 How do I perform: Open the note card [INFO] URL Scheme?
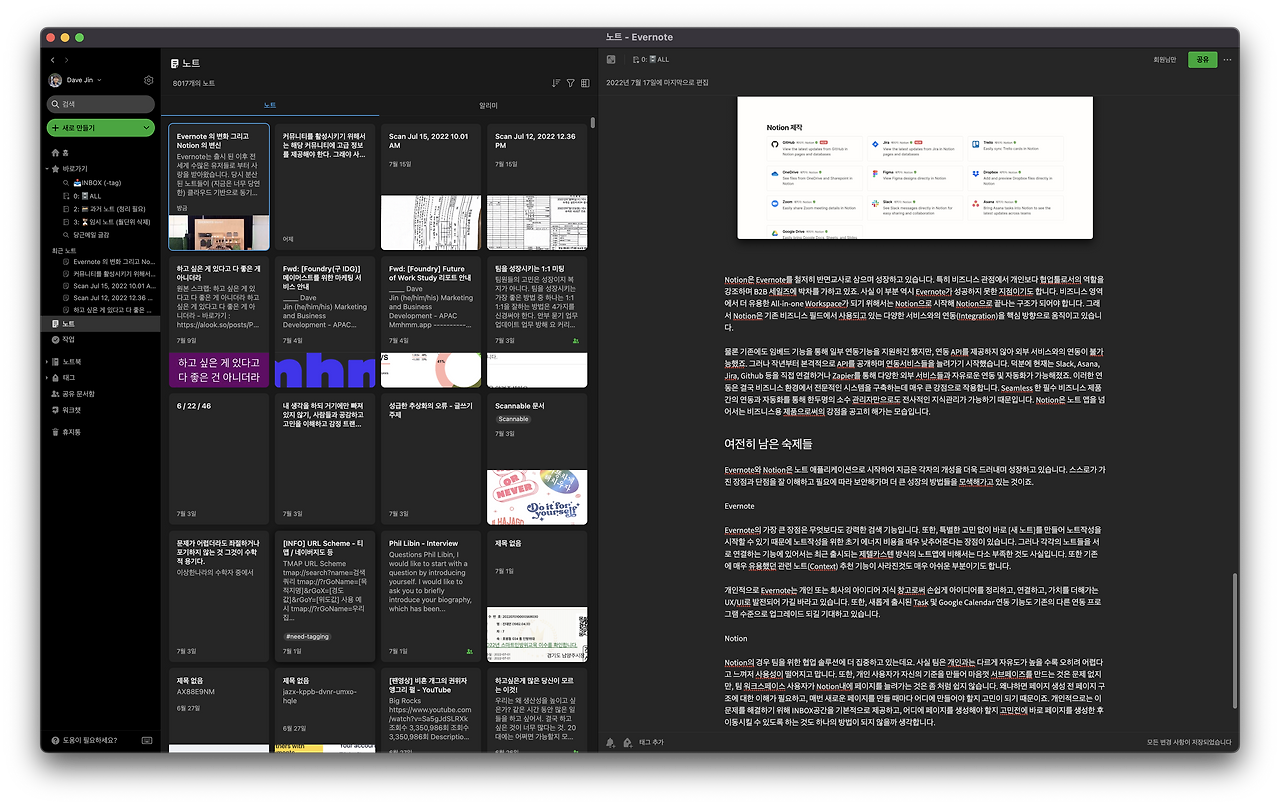pyautogui.click(x=324, y=597)
